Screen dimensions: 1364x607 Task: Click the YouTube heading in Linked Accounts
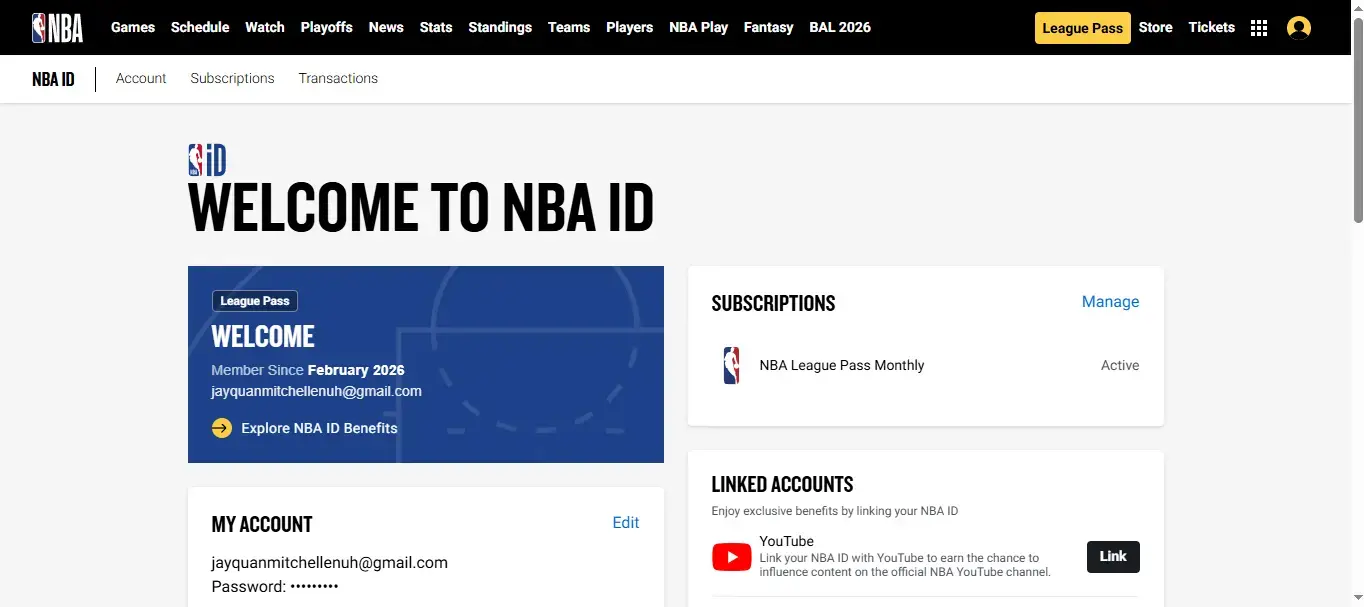pyautogui.click(x=787, y=541)
